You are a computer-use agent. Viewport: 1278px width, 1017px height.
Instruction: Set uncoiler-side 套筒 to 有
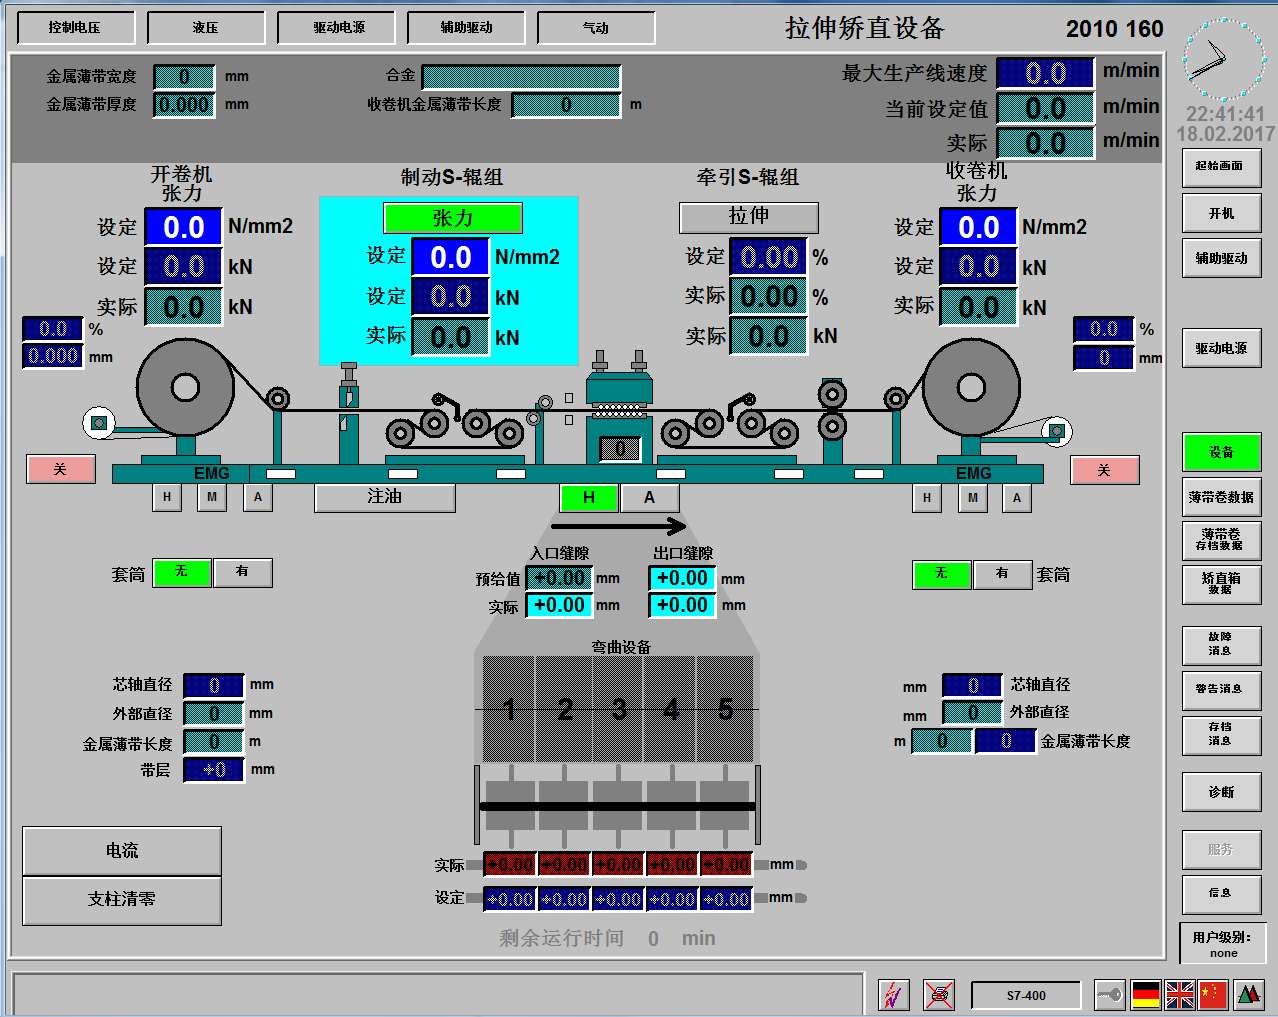(242, 572)
